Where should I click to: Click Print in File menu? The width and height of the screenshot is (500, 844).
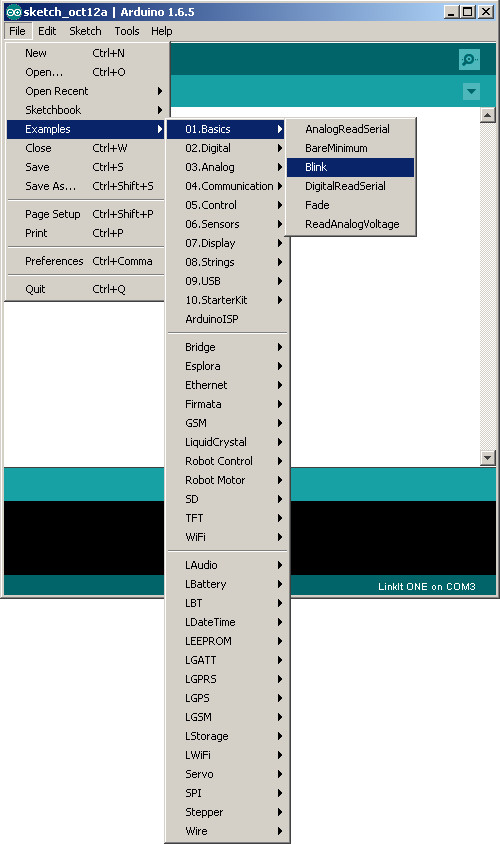tap(85, 233)
